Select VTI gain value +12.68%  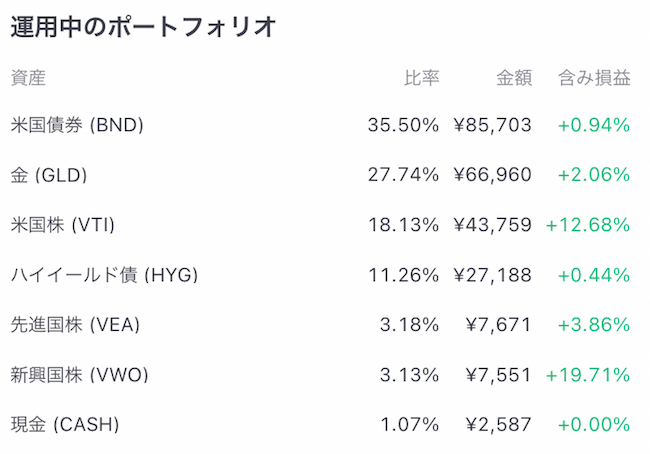point(588,225)
